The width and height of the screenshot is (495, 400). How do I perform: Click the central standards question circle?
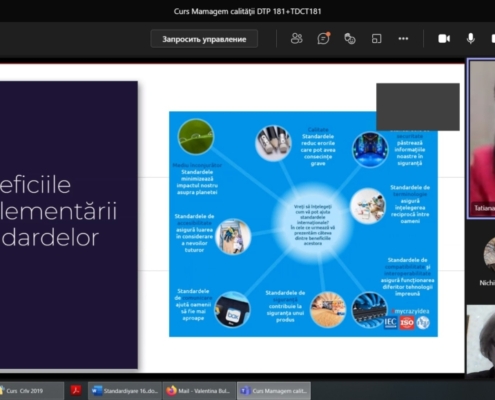click(313, 224)
